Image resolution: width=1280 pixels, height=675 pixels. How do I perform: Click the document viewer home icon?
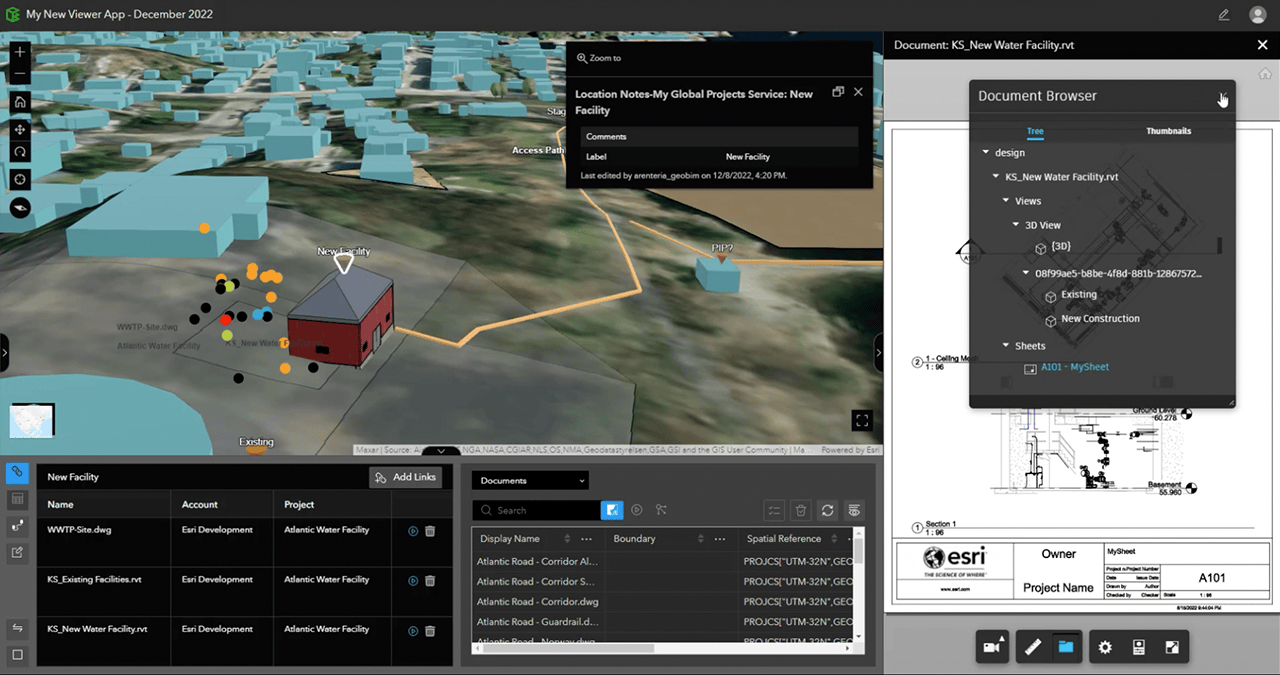tap(1265, 74)
